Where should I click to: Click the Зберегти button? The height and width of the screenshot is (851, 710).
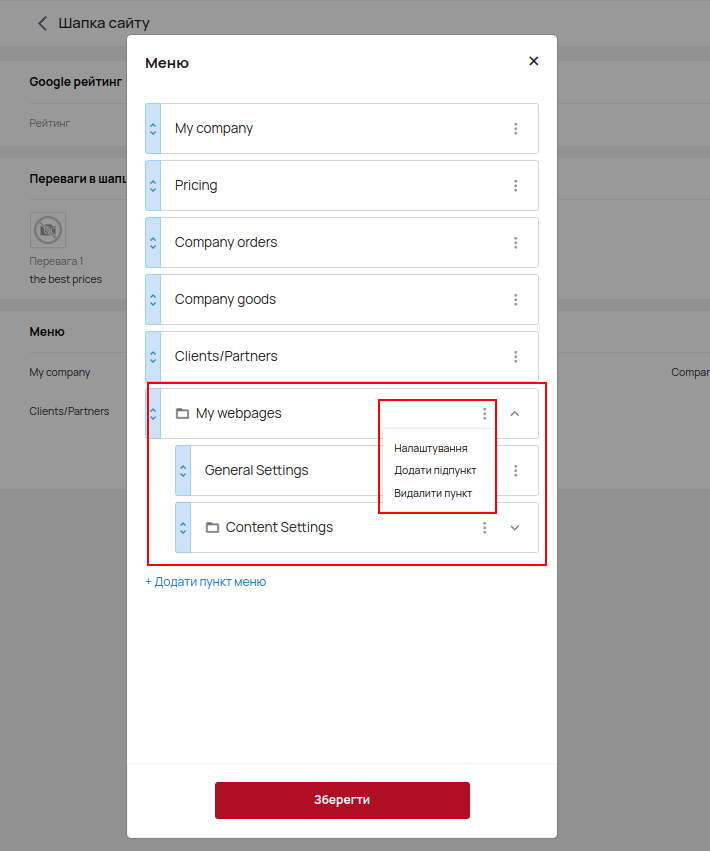(x=342, y=800)
